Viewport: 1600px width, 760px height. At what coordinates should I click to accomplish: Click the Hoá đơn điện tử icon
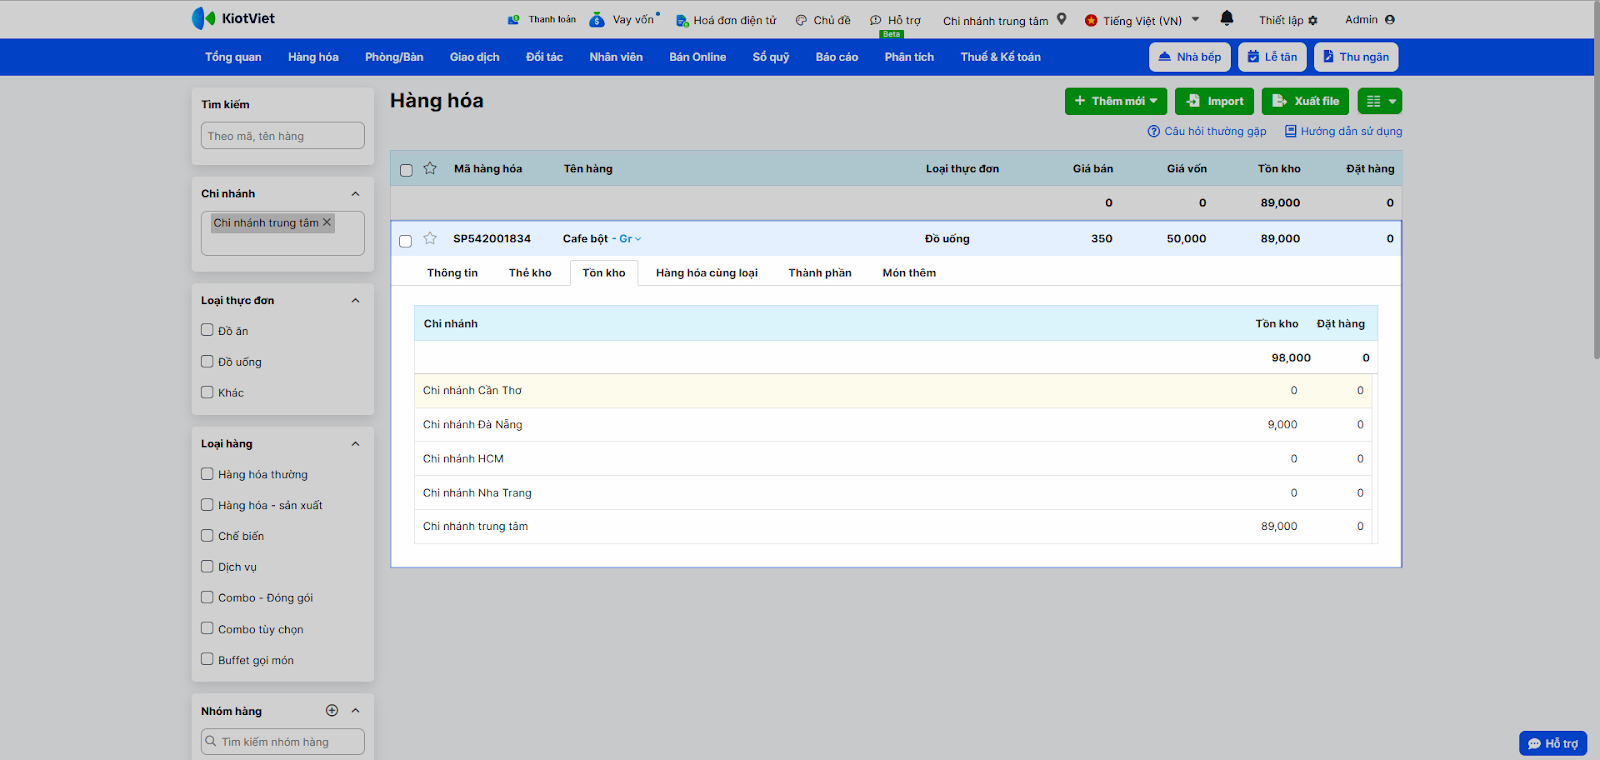[x=682, y=20]
